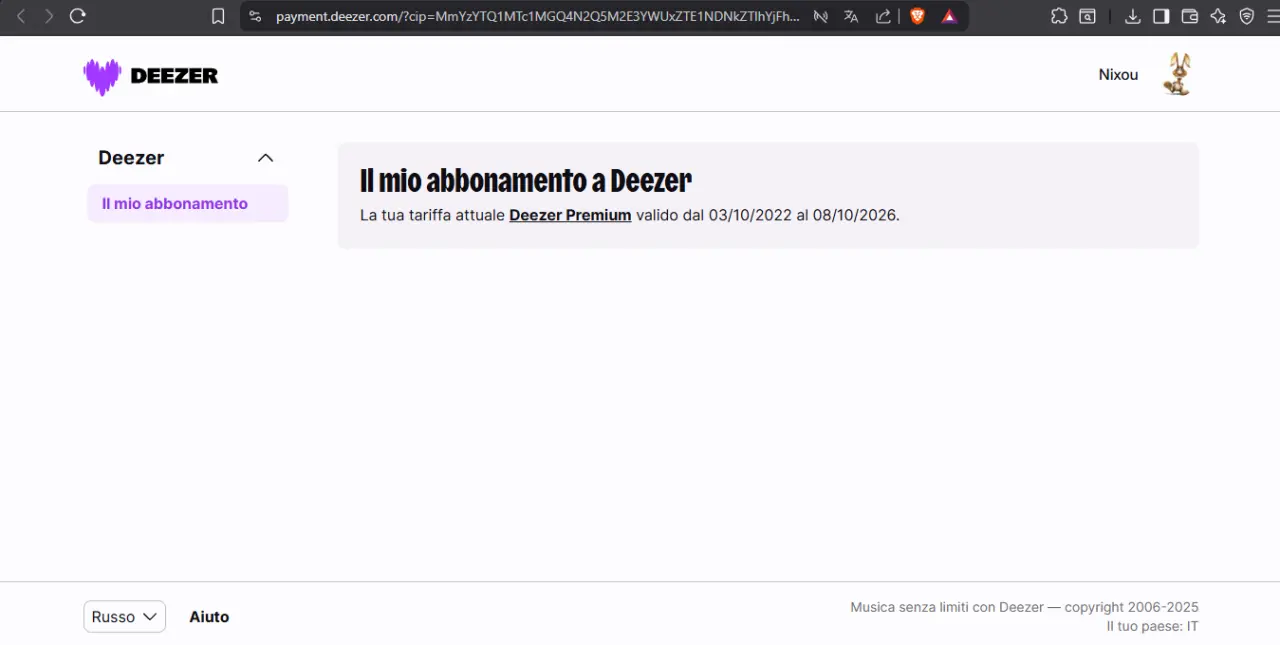Go forward to the next page
The image size is (1280, 645).
(48, 16)
